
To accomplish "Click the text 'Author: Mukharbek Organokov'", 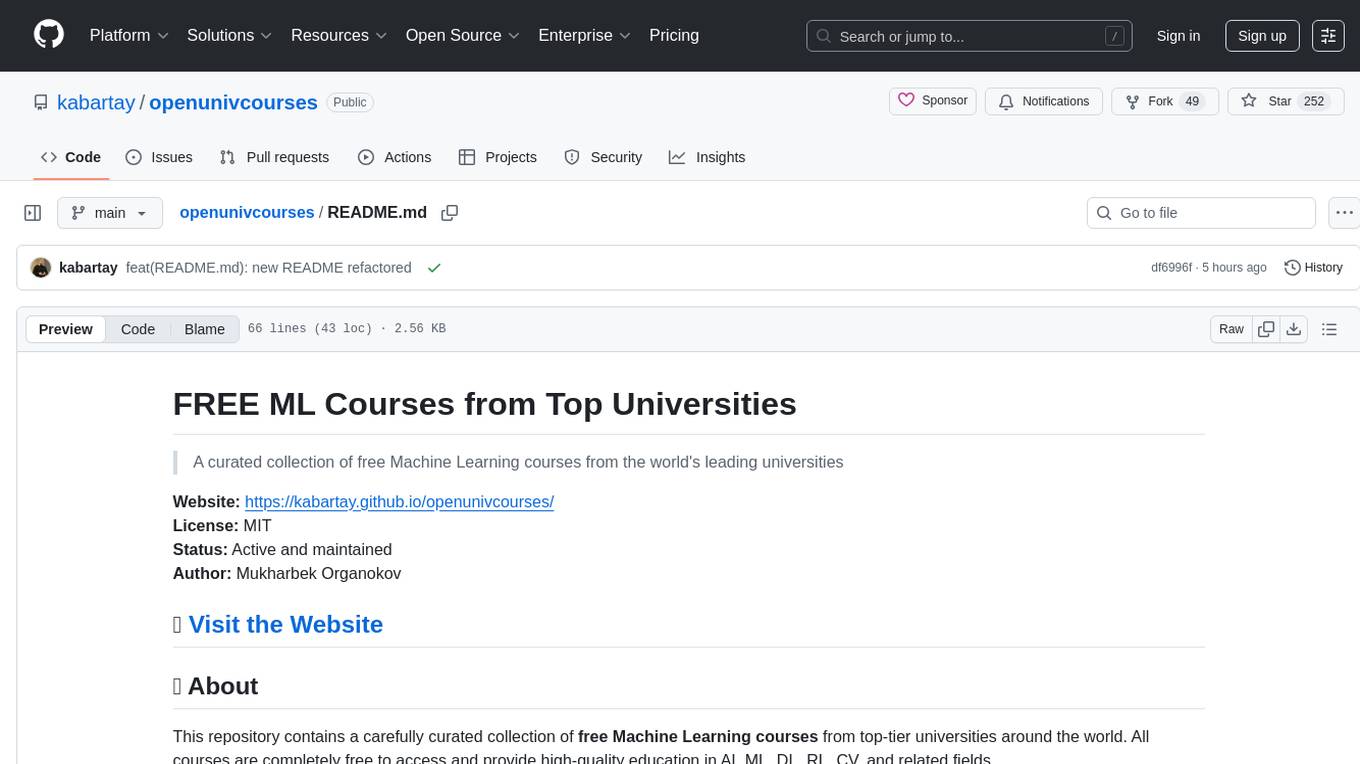I will (x=287, y=573).
